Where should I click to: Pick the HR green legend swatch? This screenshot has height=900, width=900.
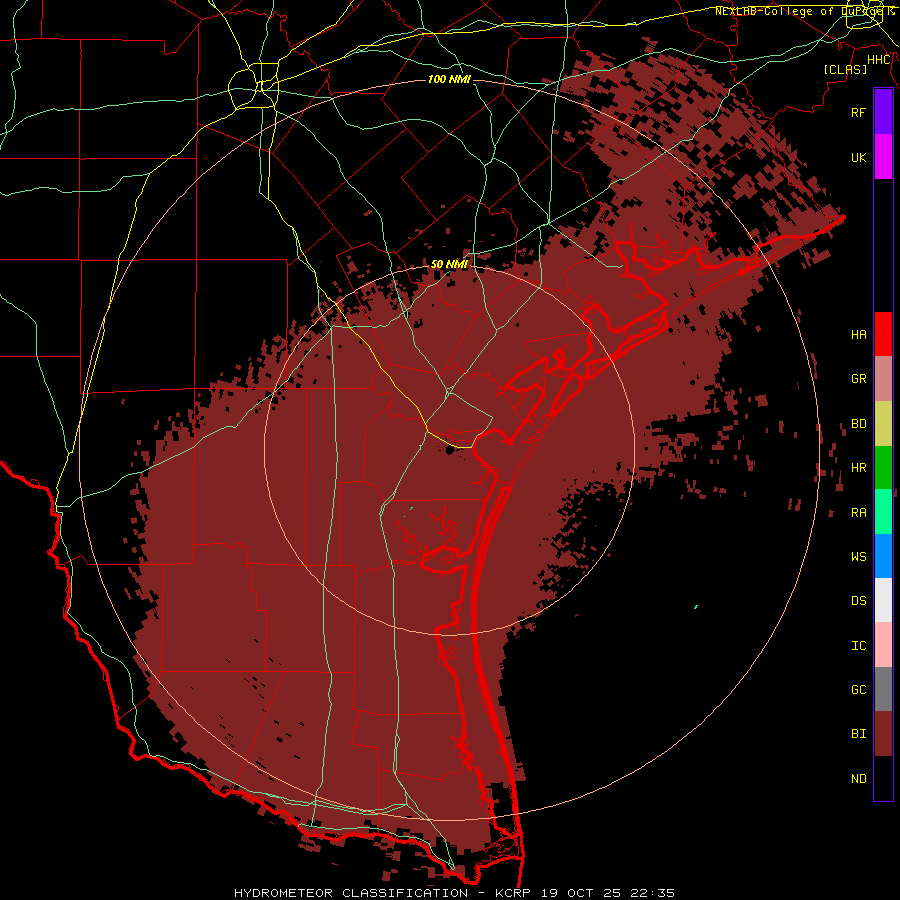pos(883,468)
